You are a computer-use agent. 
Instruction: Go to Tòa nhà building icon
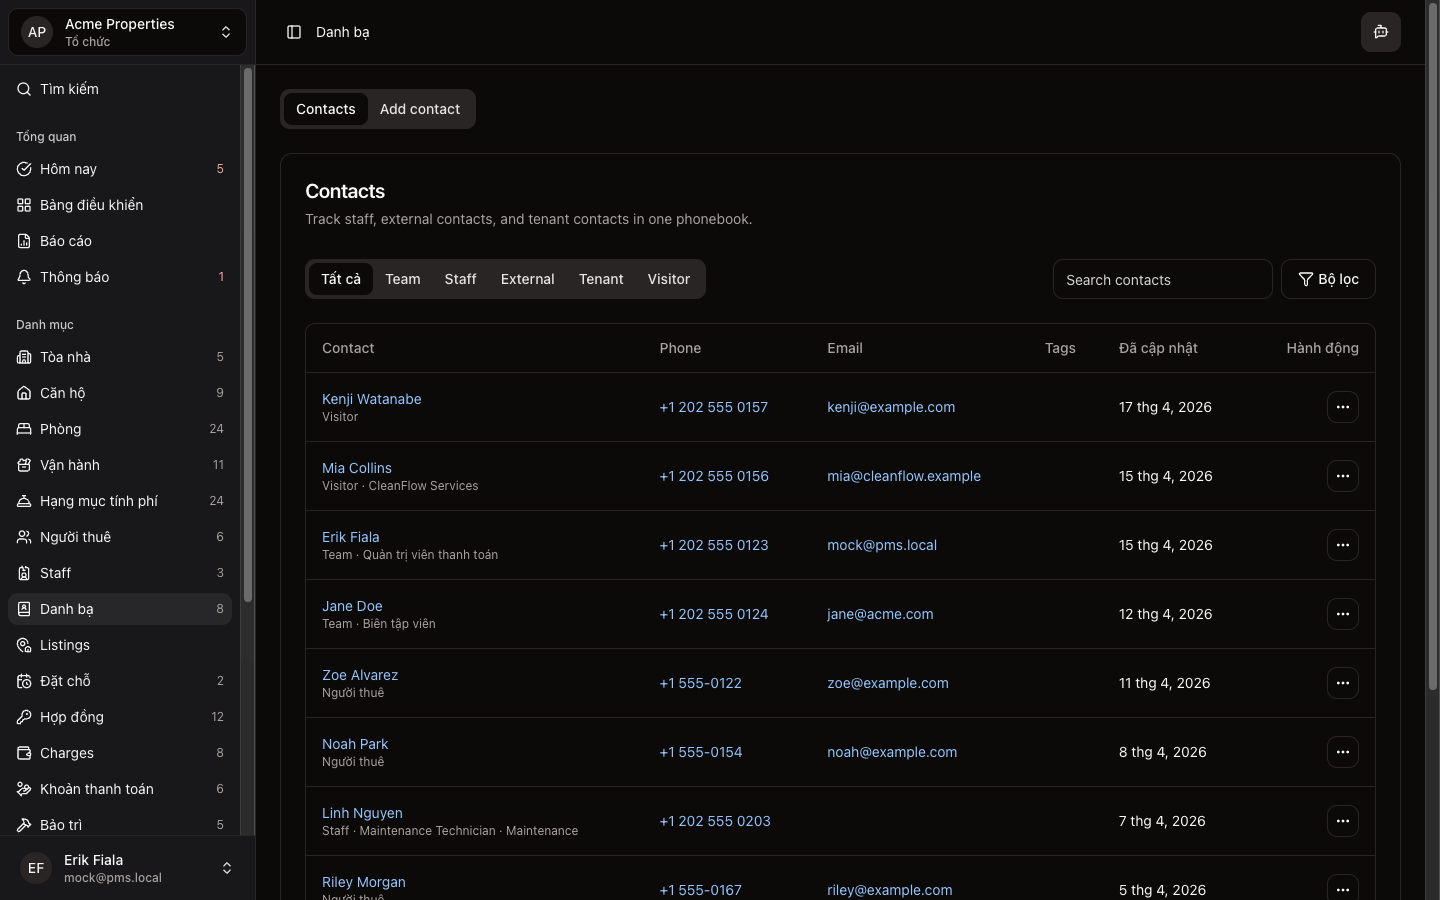pos(24,357)
